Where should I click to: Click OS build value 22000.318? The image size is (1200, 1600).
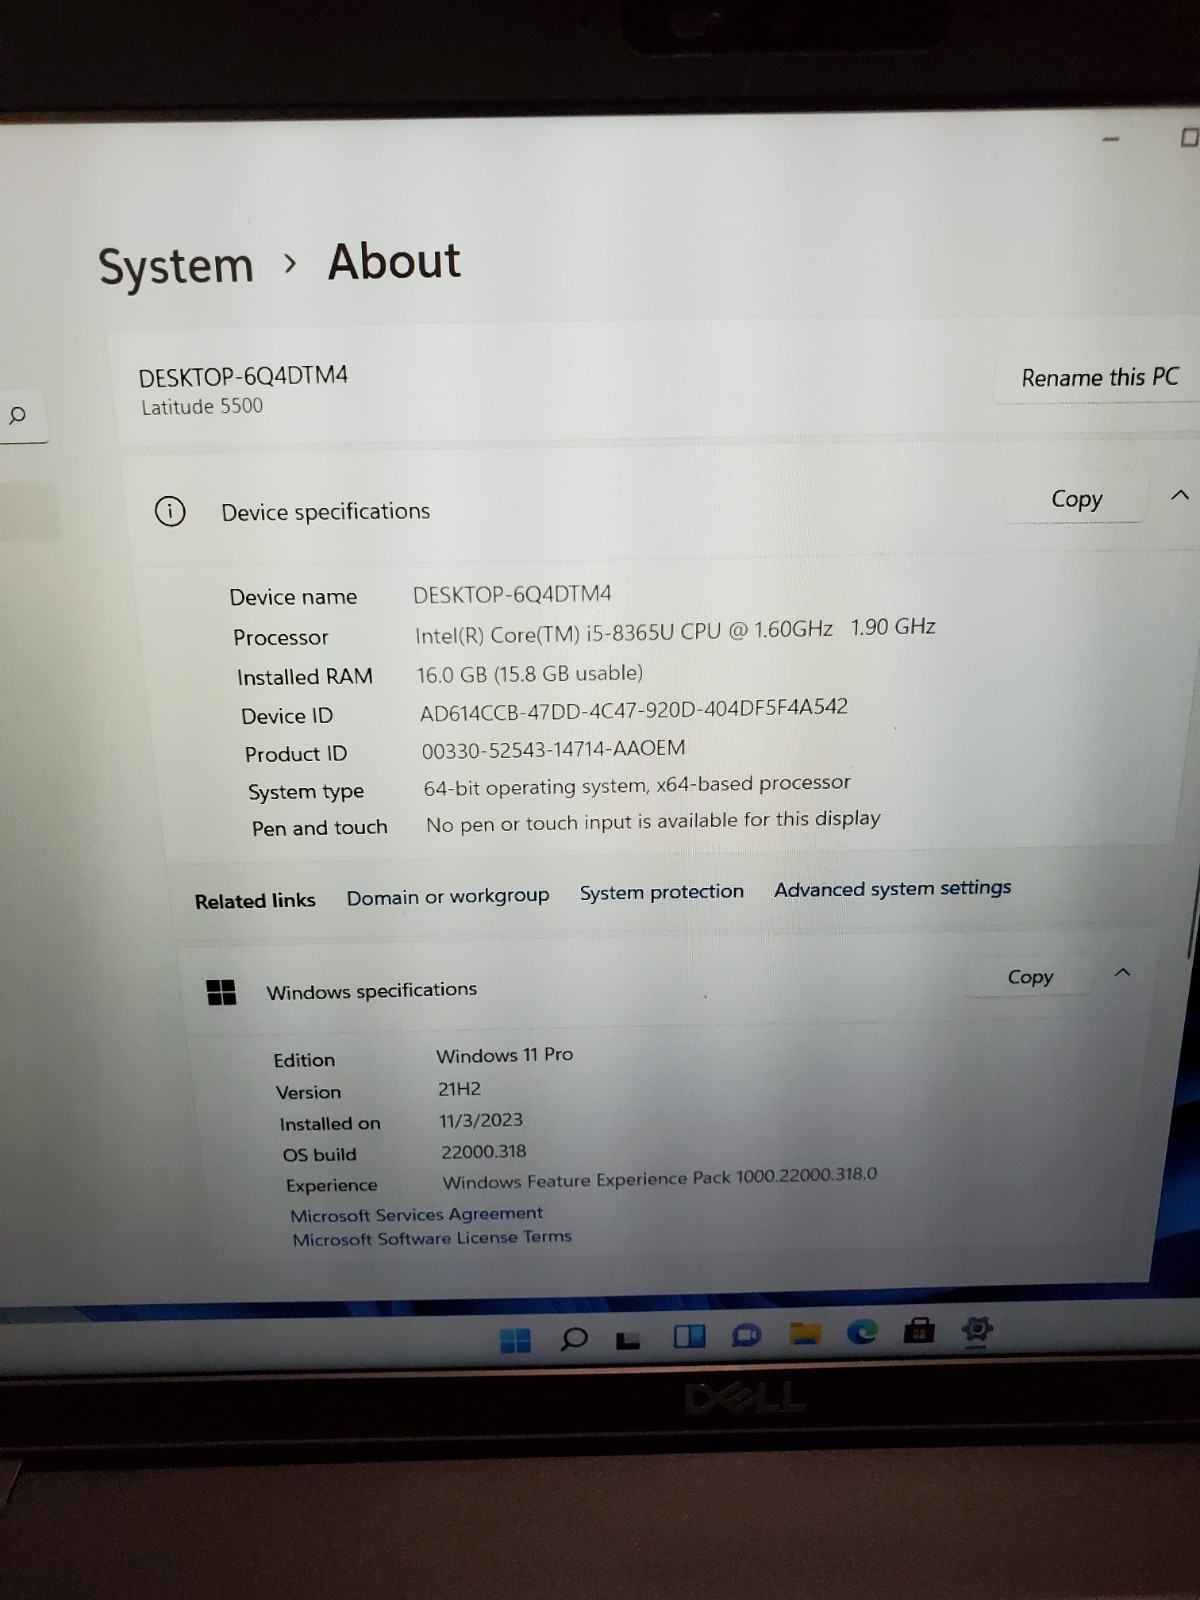pyautogui.click(x=483, y=1152)
